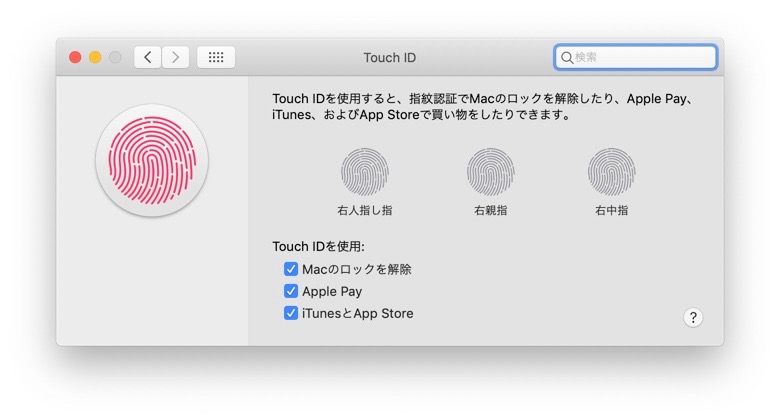780x420 pixels.
Task: Close the Touch ID window
Action: pos(75,57)
